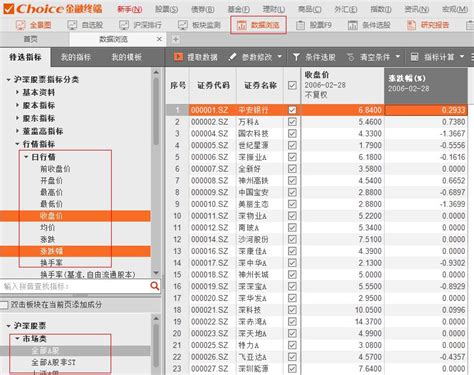
Task: Open the 自选股 toolbar icon
Action: point(72,25)
